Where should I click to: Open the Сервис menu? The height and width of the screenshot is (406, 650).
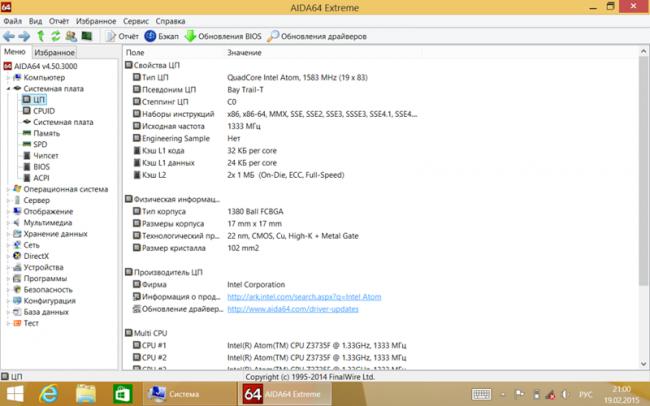click(136, 21)
